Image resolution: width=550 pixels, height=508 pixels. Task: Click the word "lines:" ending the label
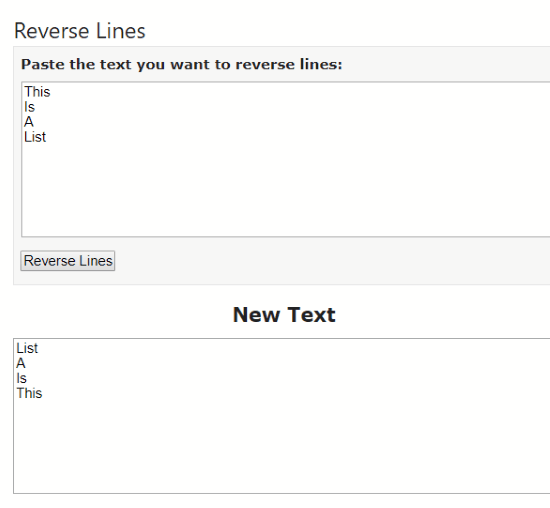pyautogui.click(x=321, y=65)
